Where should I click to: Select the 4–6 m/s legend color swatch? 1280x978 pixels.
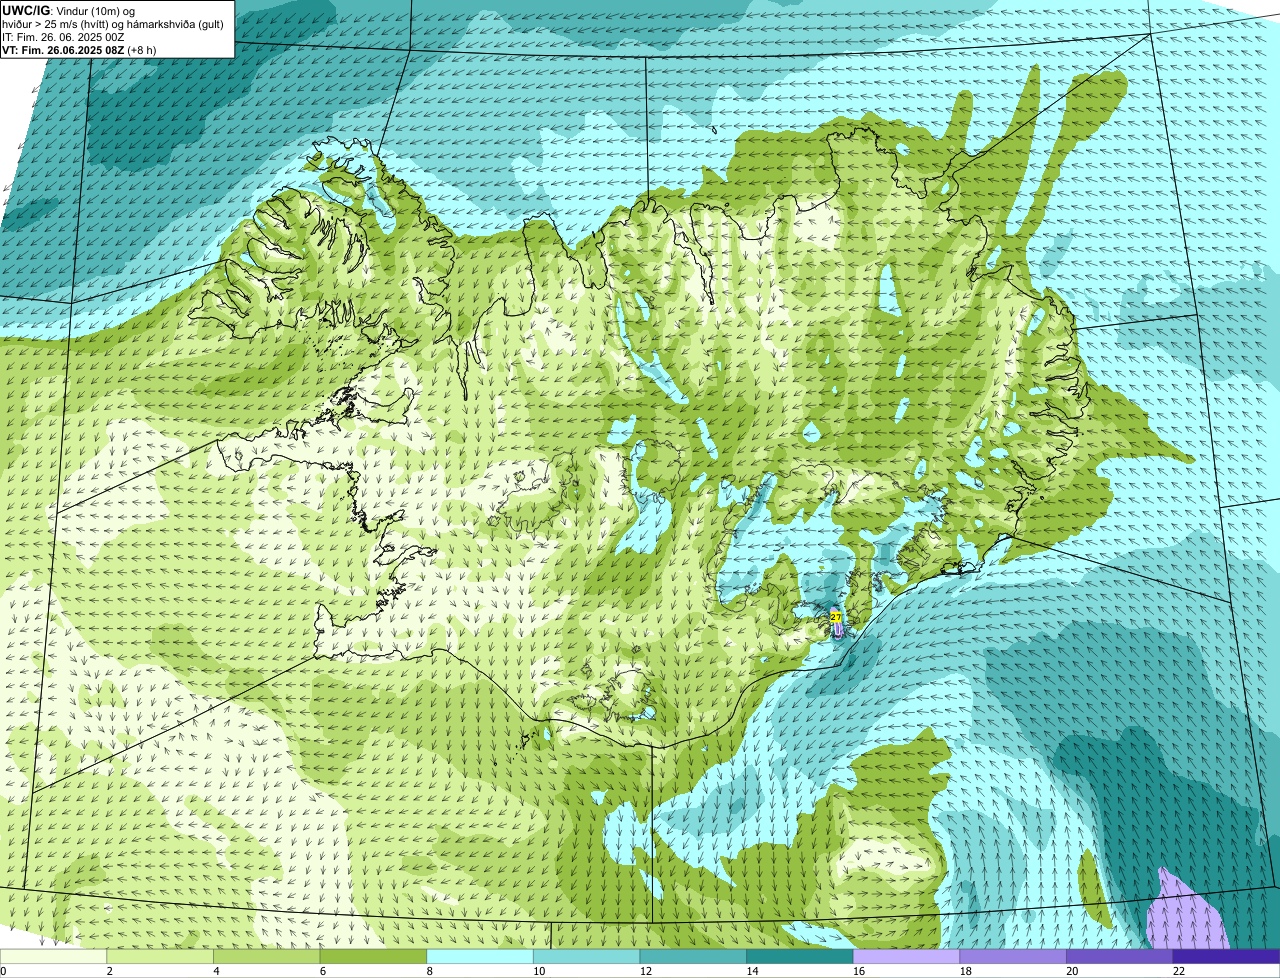(266, 956)
